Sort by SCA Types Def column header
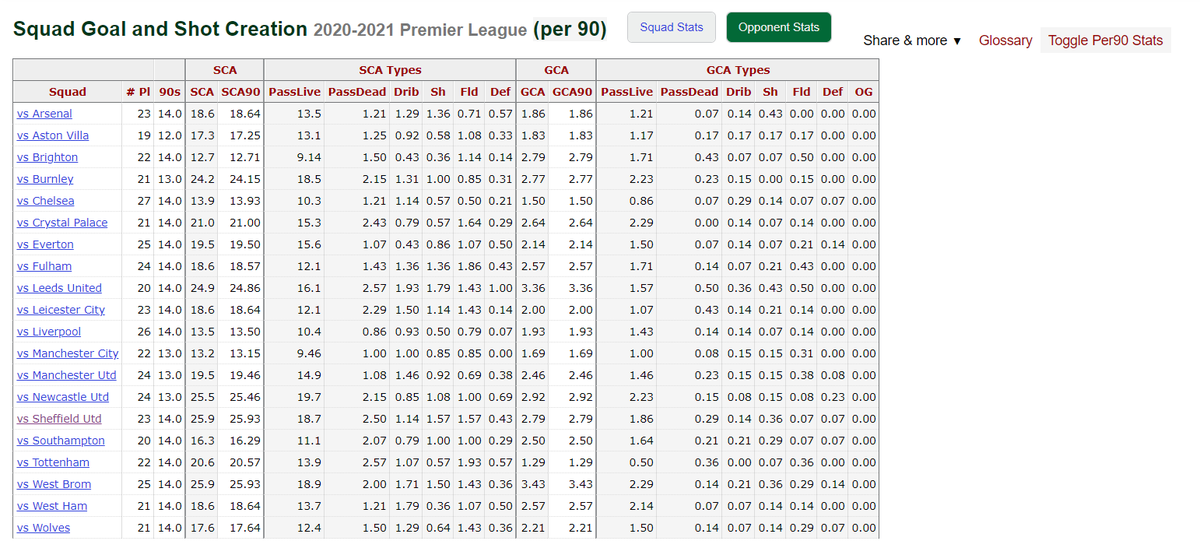The image size is (1200, 555). (500, 92)
